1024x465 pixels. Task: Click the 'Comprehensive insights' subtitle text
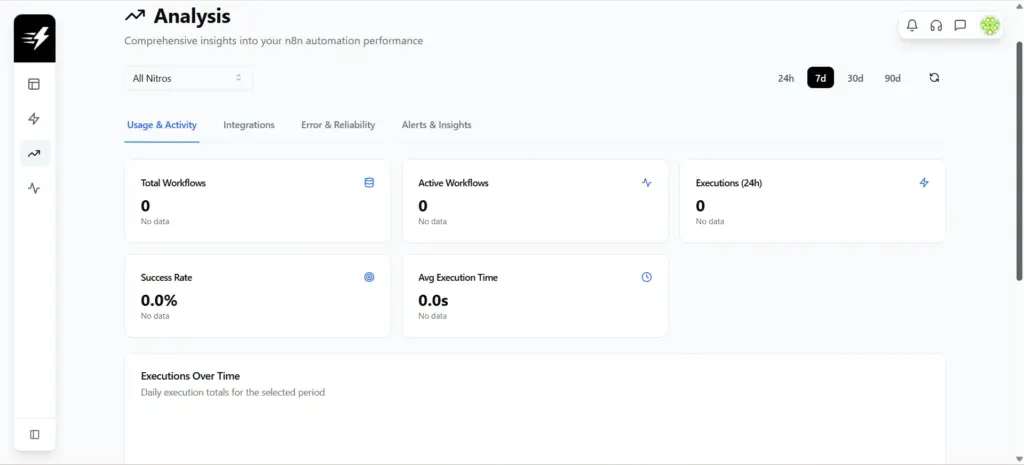click(274, 40)
